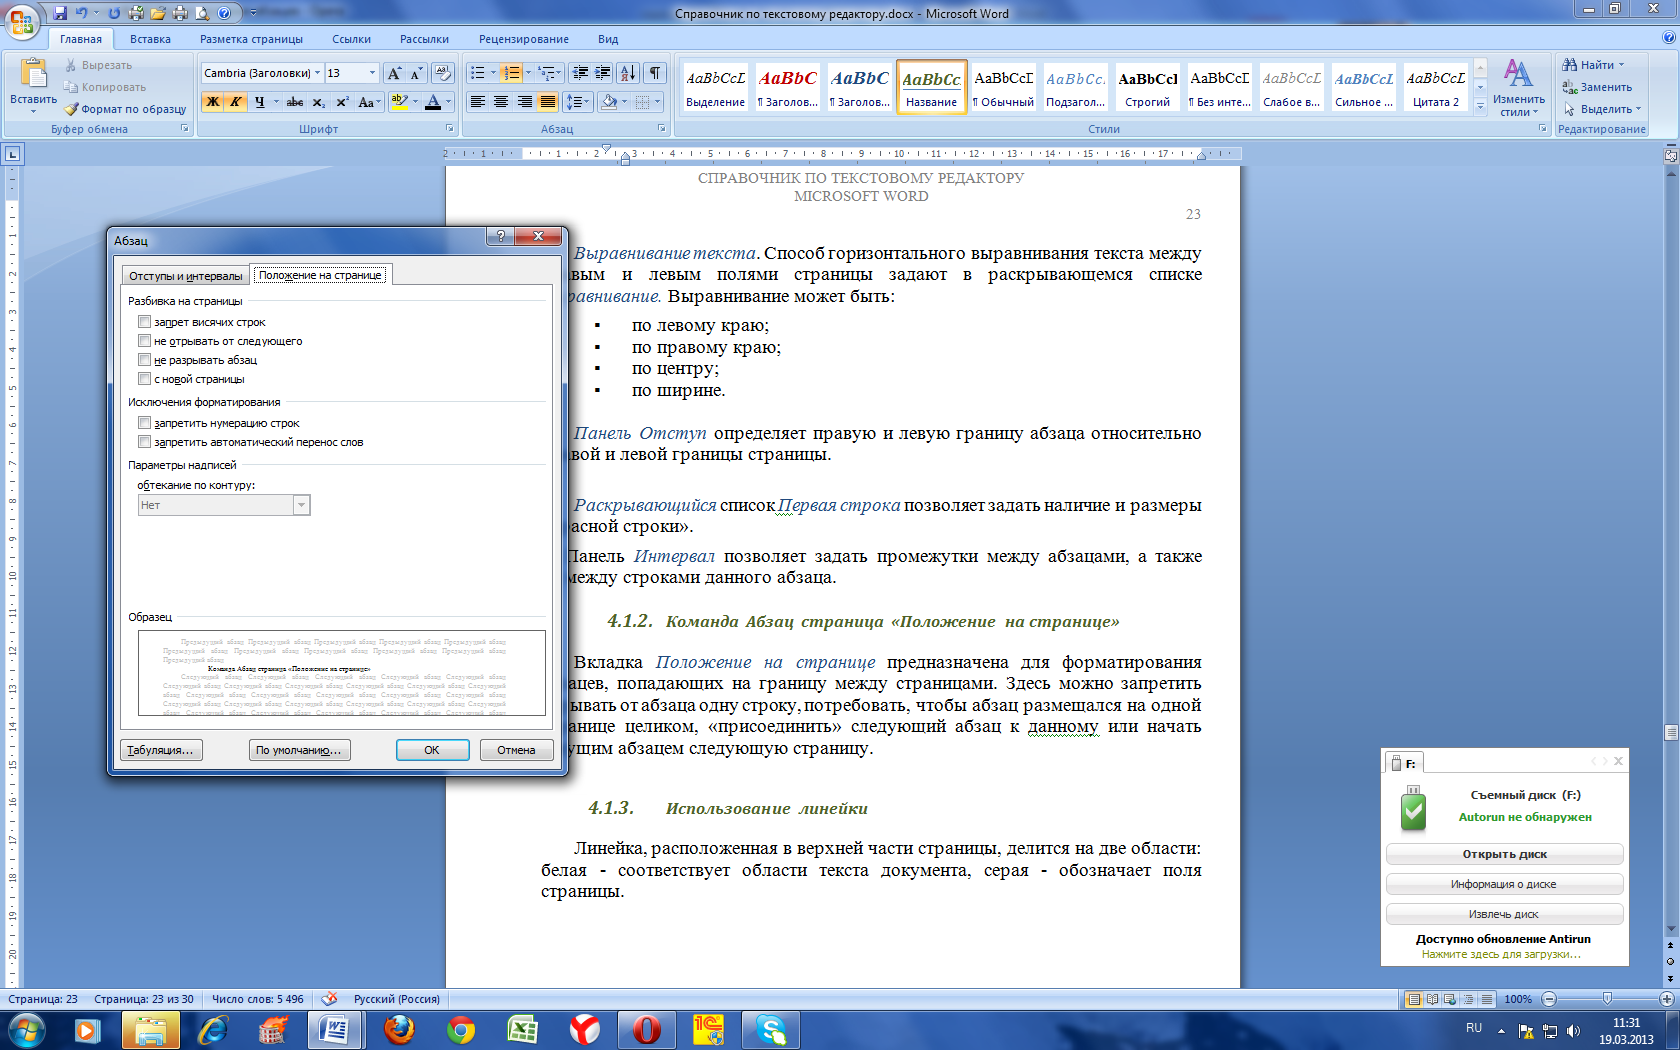Open the Ссылки ribbon tab
This screenshot has width=1680, height=1050.
(x=351, y=39)
